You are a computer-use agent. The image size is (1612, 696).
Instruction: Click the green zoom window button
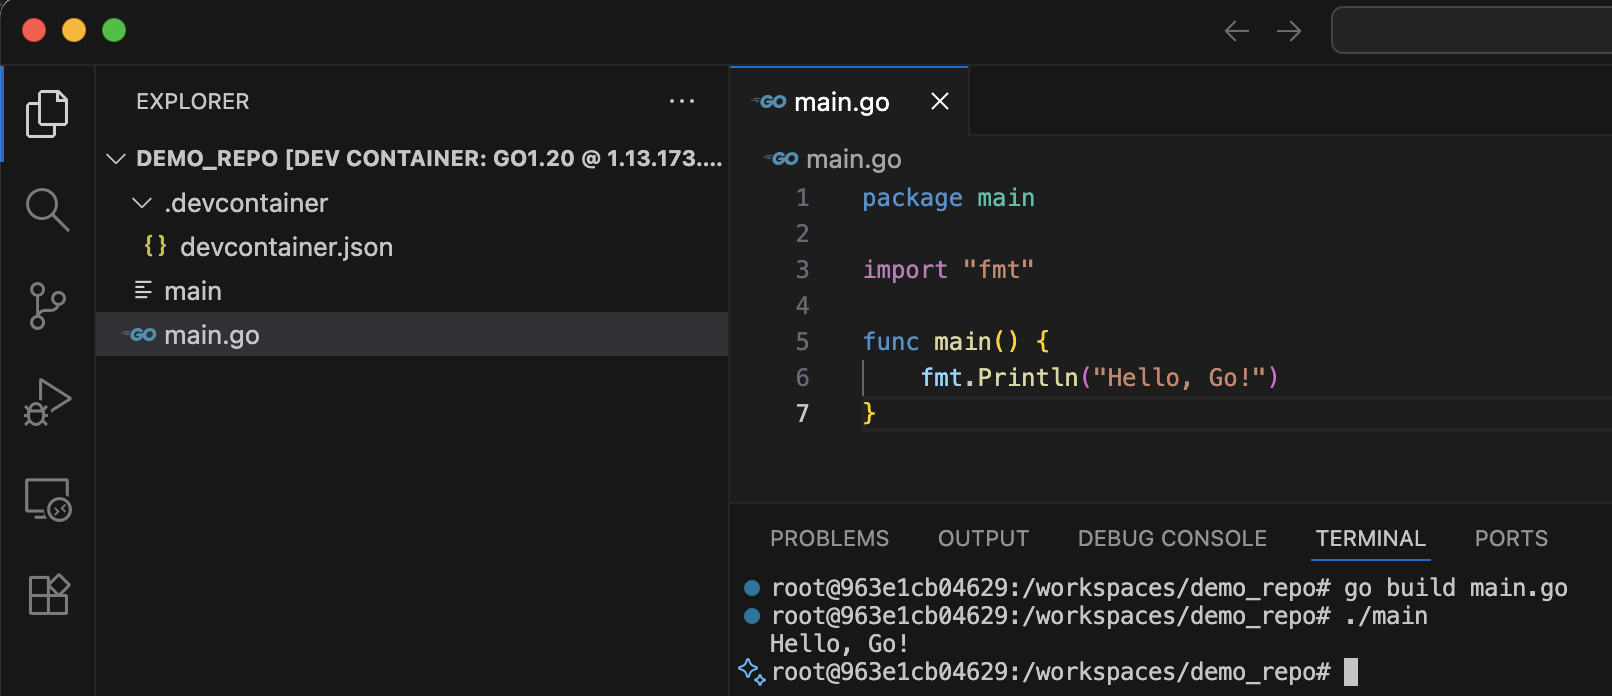click(x=114, y=30)
